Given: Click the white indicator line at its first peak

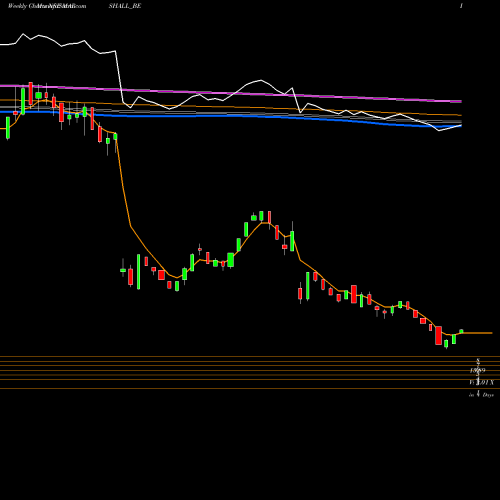Looking at the screenshot, I should pos(23,34).
